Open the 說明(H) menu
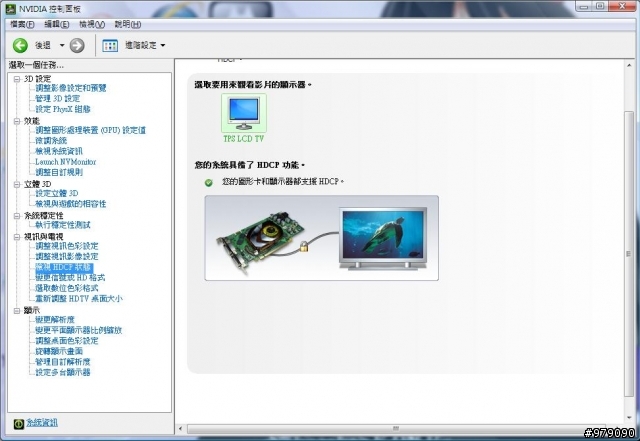 128,24
